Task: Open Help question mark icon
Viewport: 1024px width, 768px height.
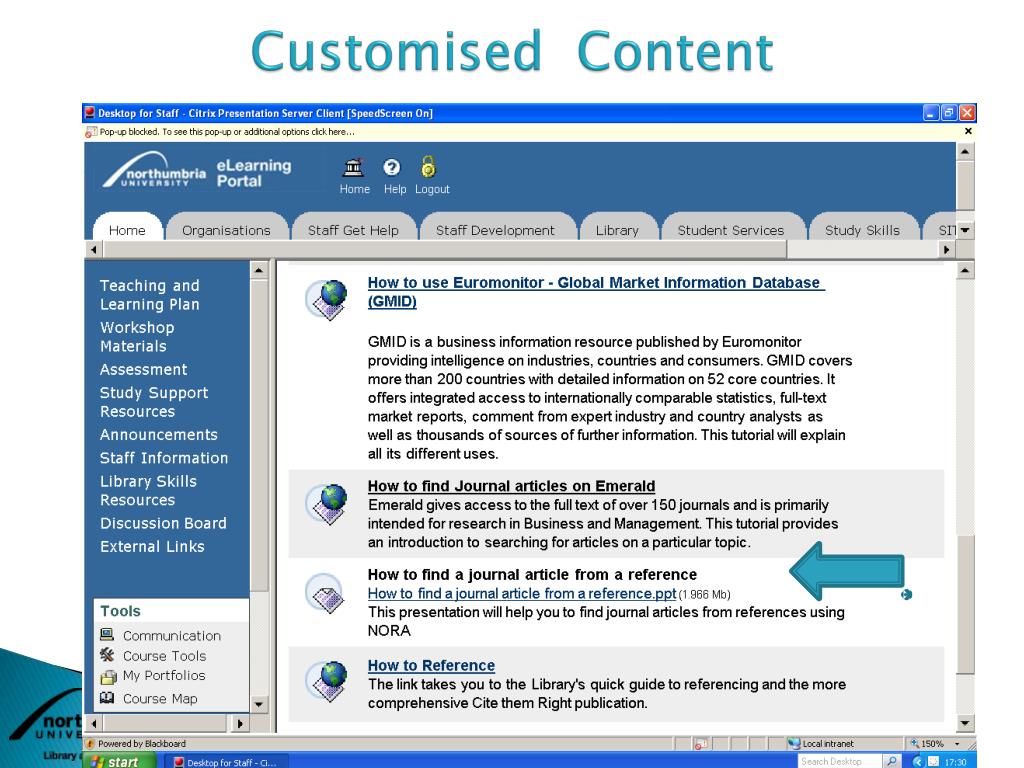Action: pos(392,168)
